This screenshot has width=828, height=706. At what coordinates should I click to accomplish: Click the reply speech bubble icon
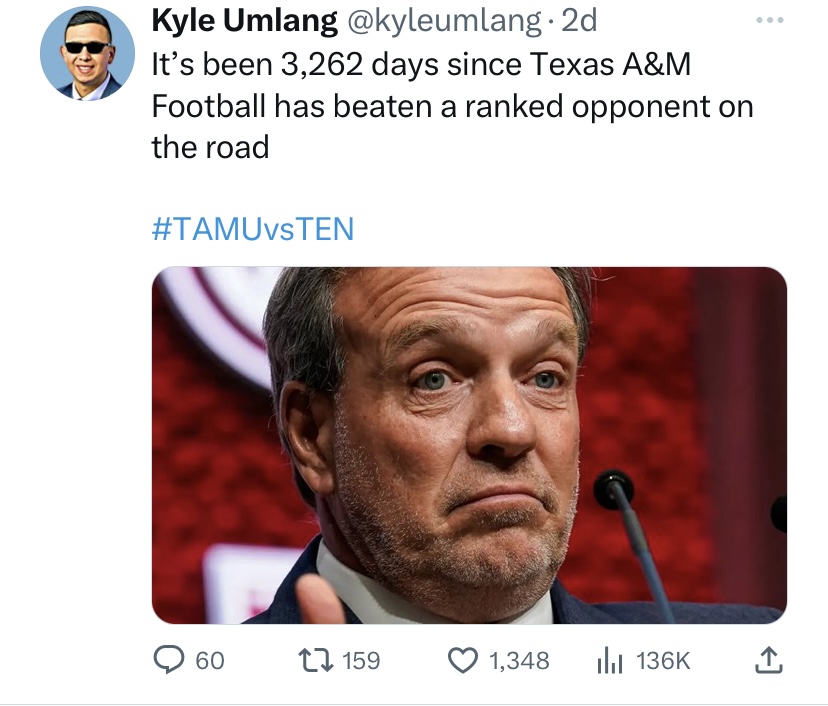pos(170,661)
